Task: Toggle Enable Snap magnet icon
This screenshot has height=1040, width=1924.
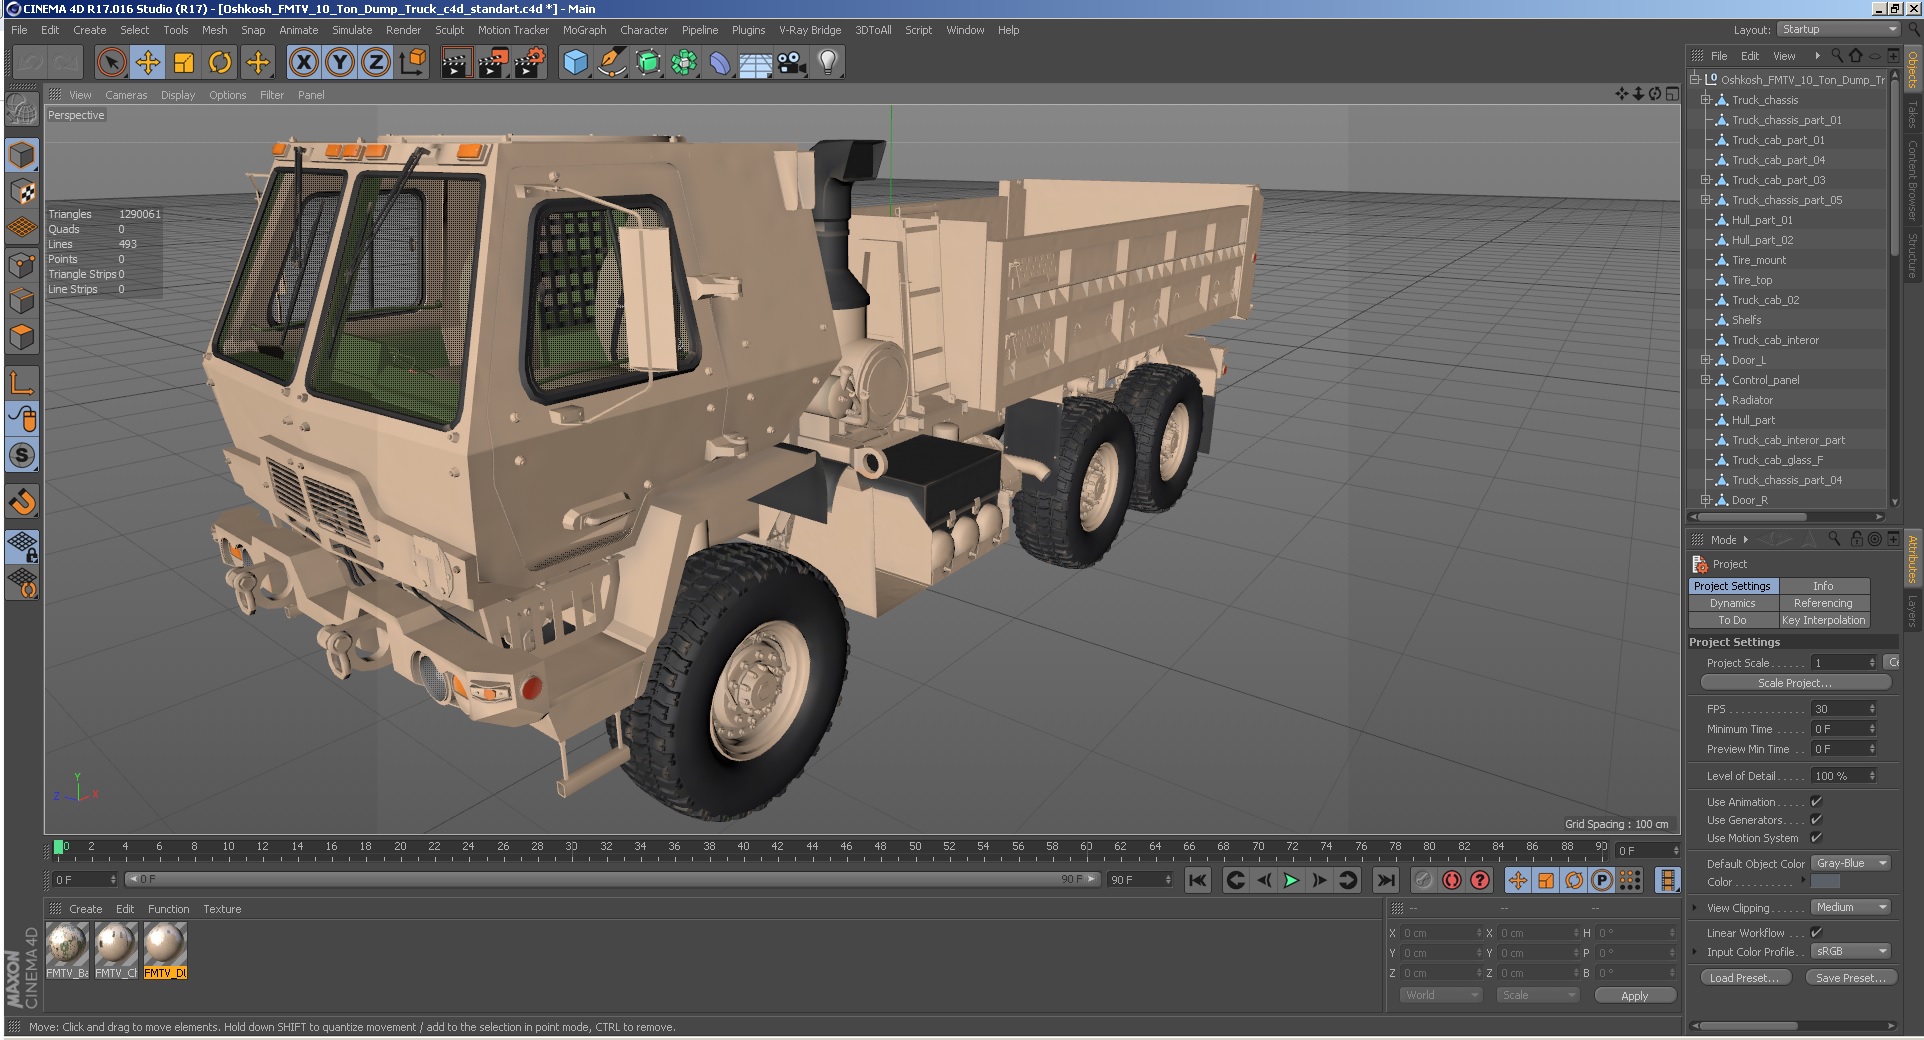Action: tap(22, 501)
